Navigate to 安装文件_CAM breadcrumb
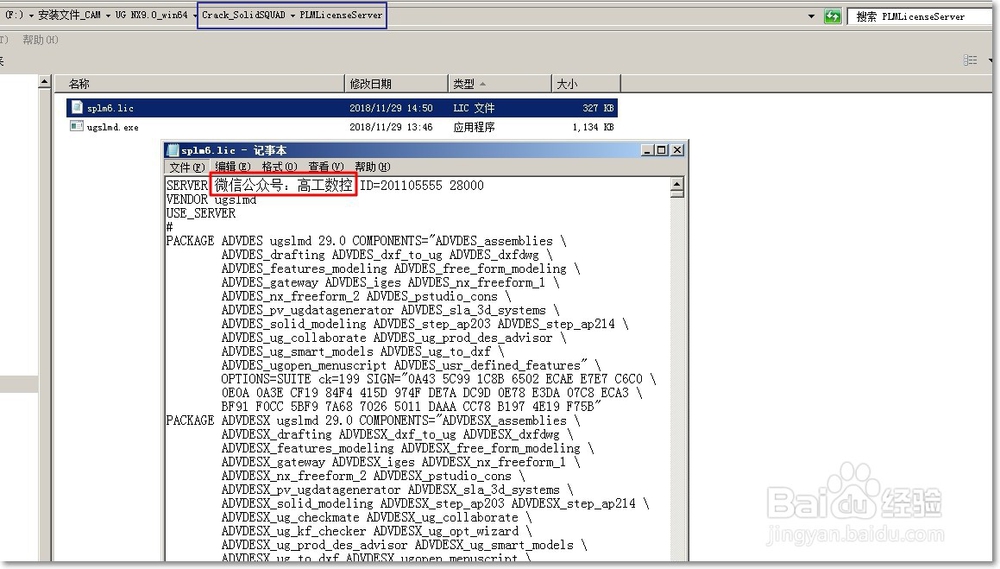Screen dimensions: 1000x569 pos(70,15)
